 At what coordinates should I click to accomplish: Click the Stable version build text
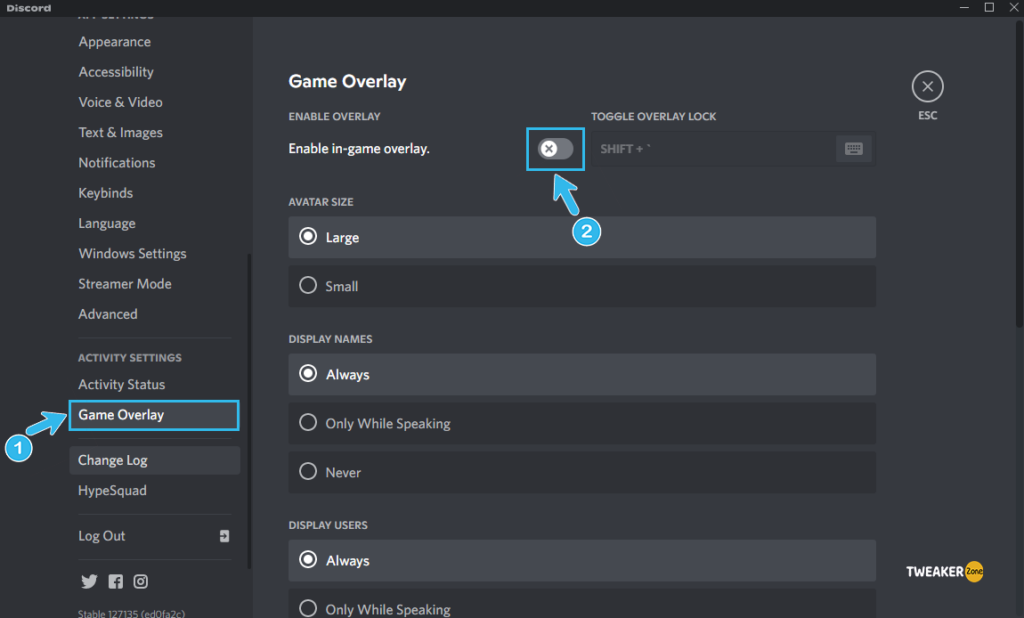pyautogui.click(x=131, y=613)
